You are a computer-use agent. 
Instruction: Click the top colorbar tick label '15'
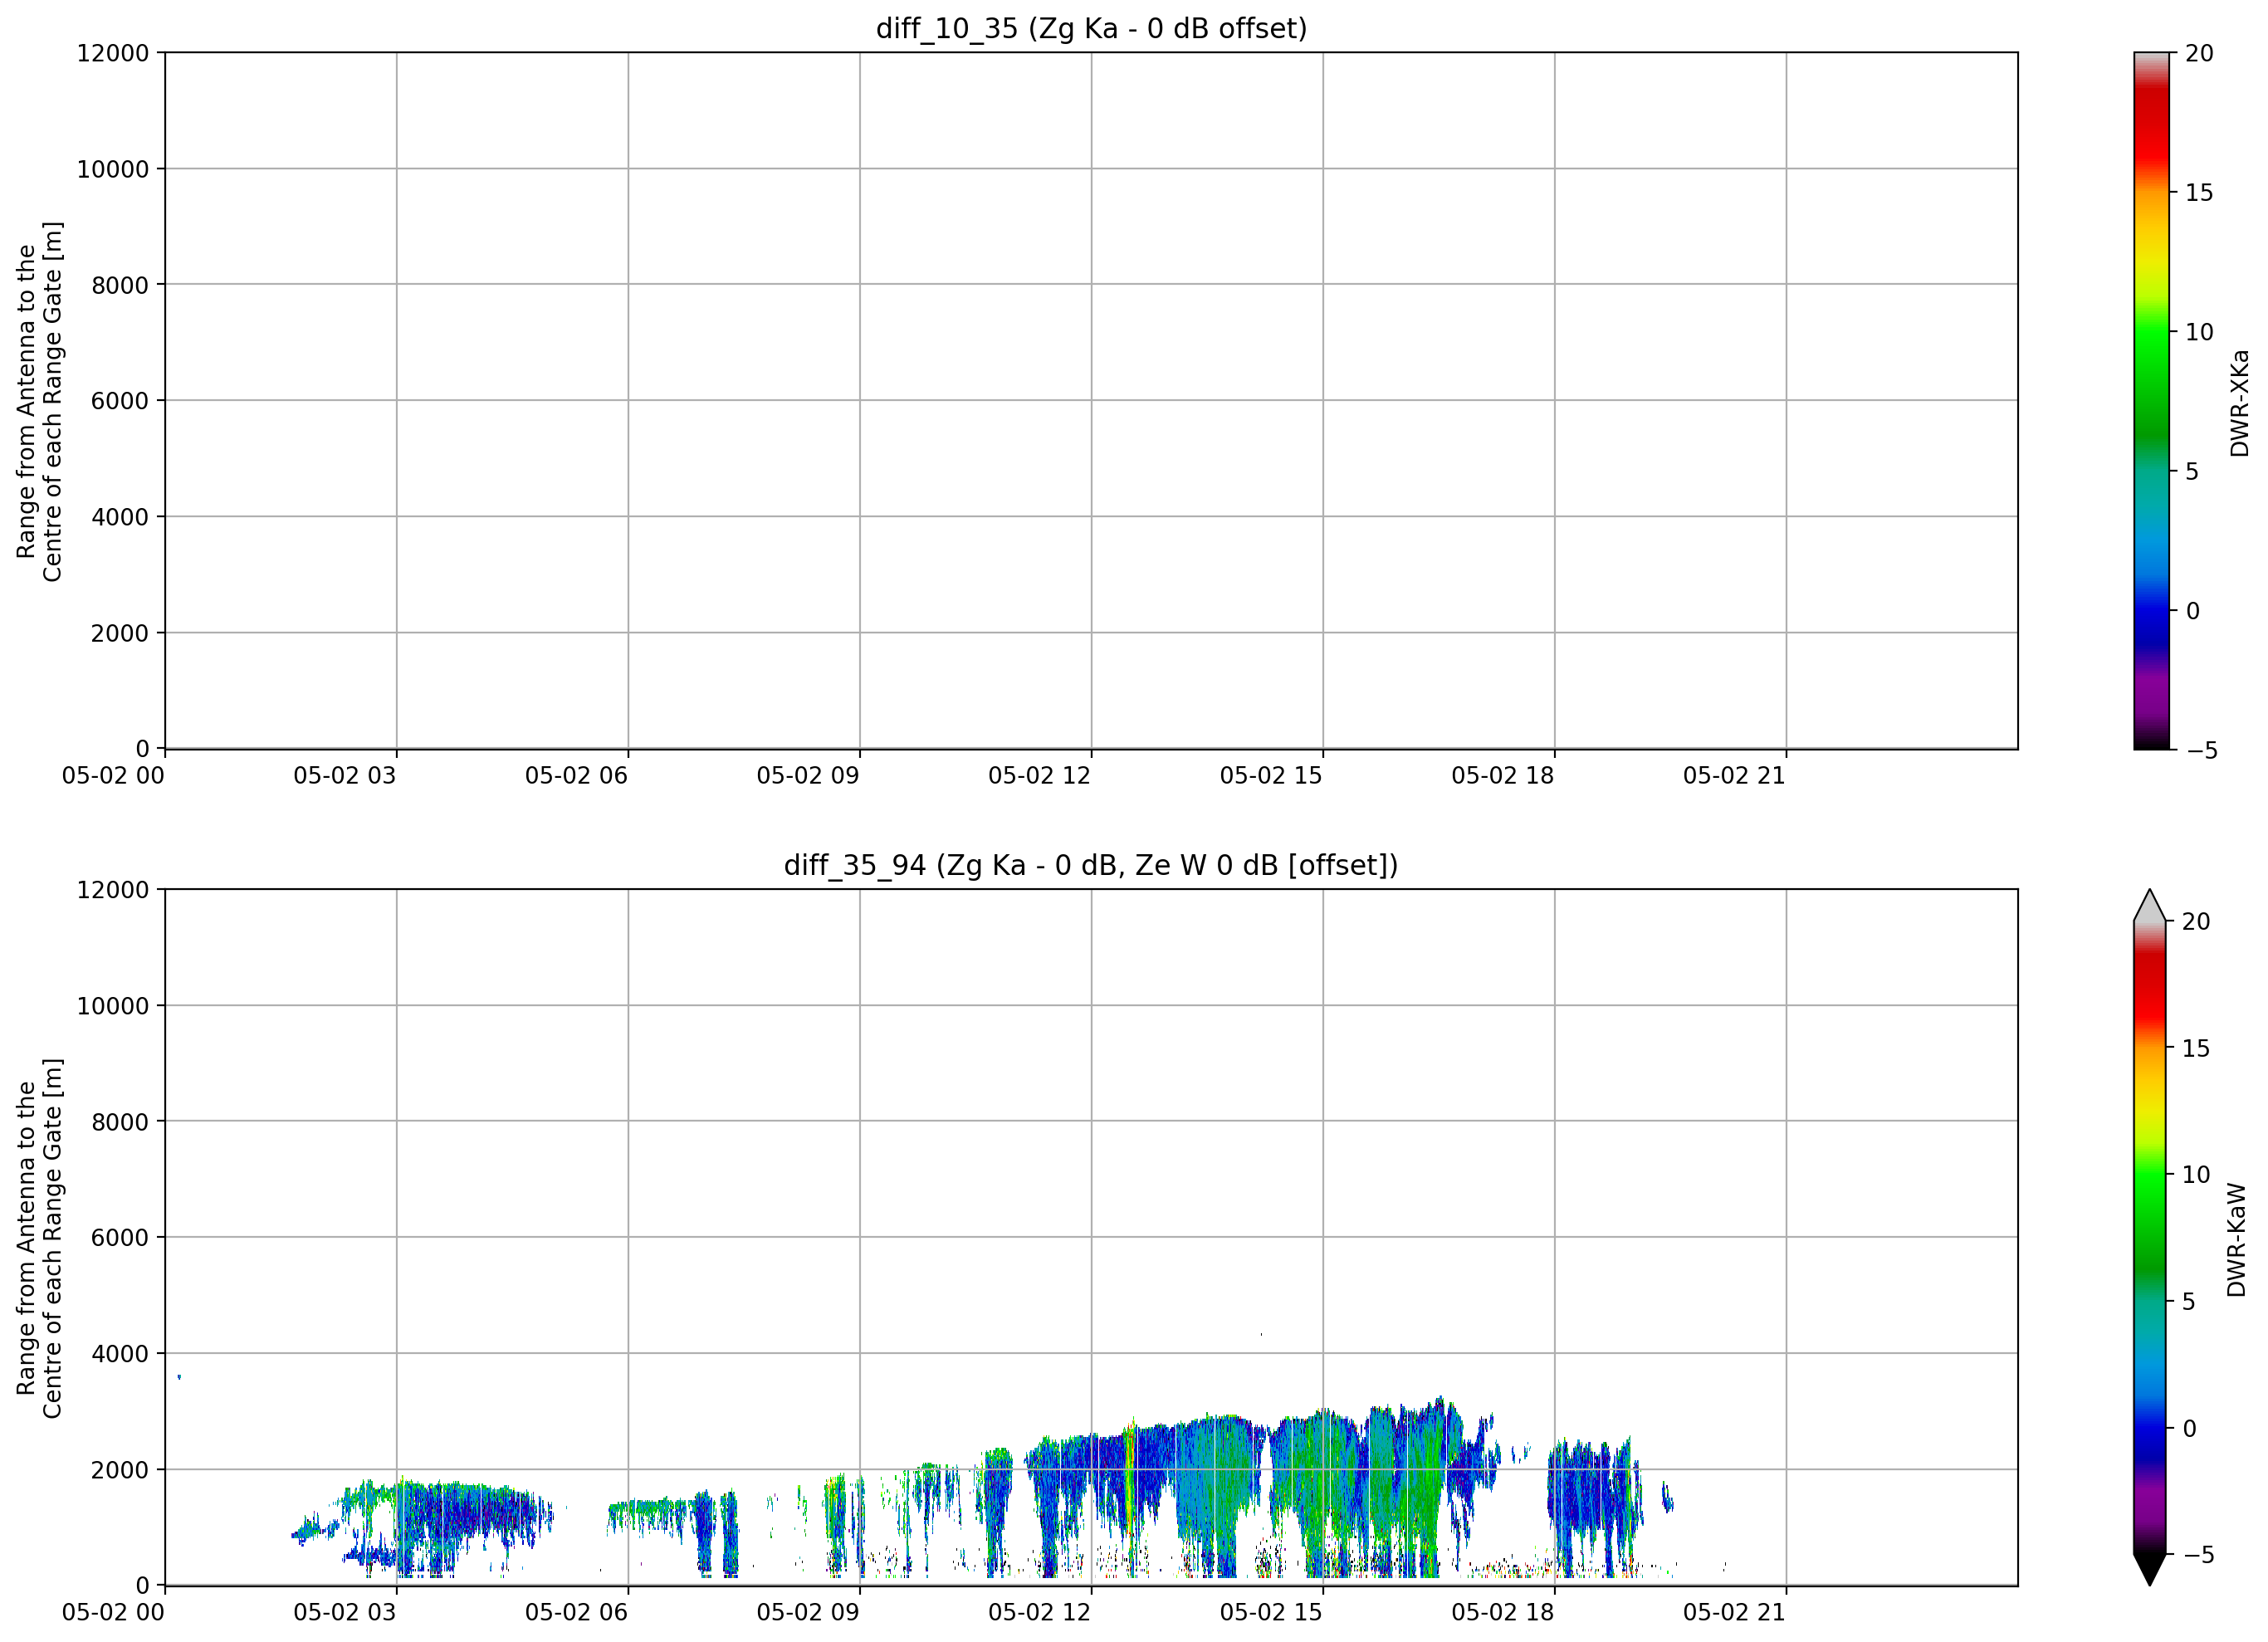2199,193
